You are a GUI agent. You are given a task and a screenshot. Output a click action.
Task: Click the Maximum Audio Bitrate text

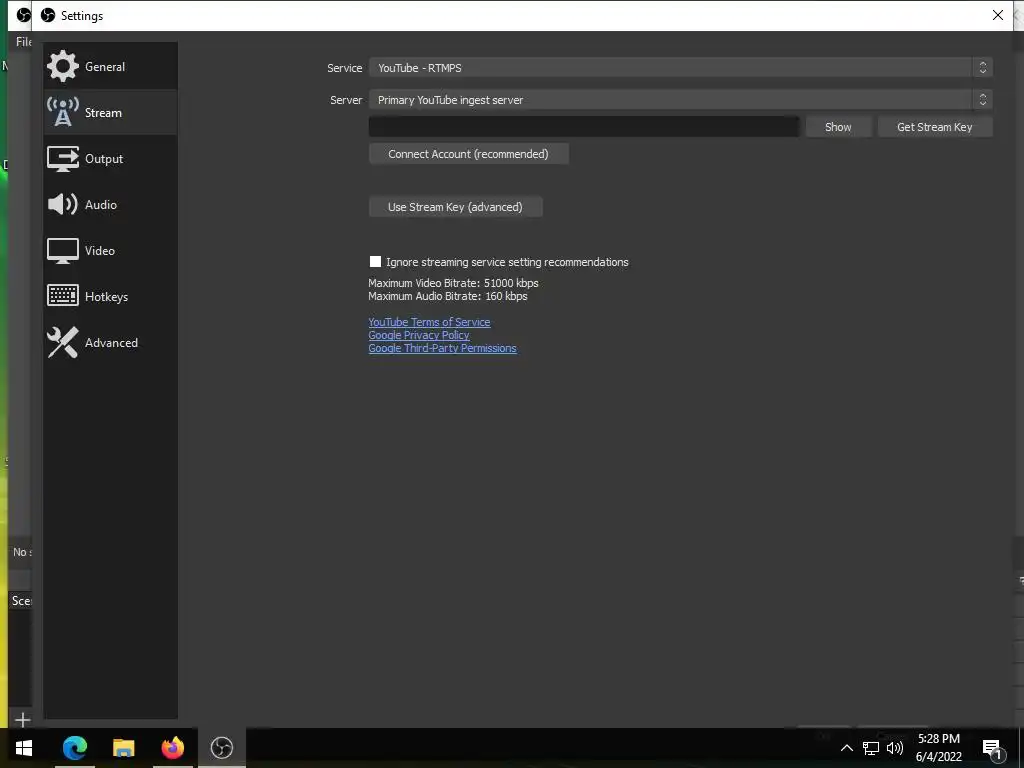(447, 296)
